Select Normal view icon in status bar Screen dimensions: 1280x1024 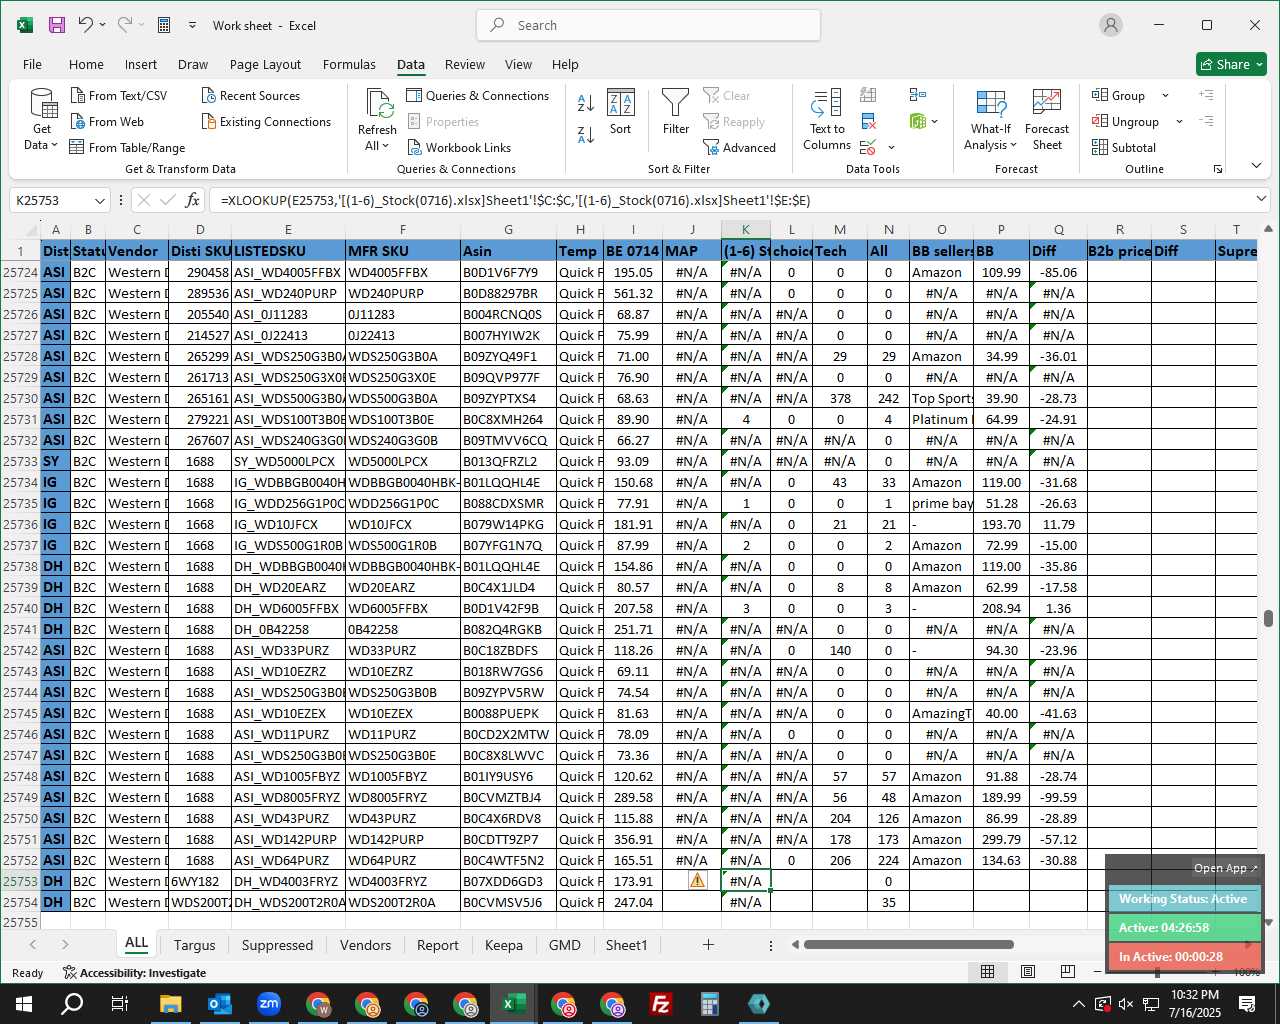coord(987,972)
